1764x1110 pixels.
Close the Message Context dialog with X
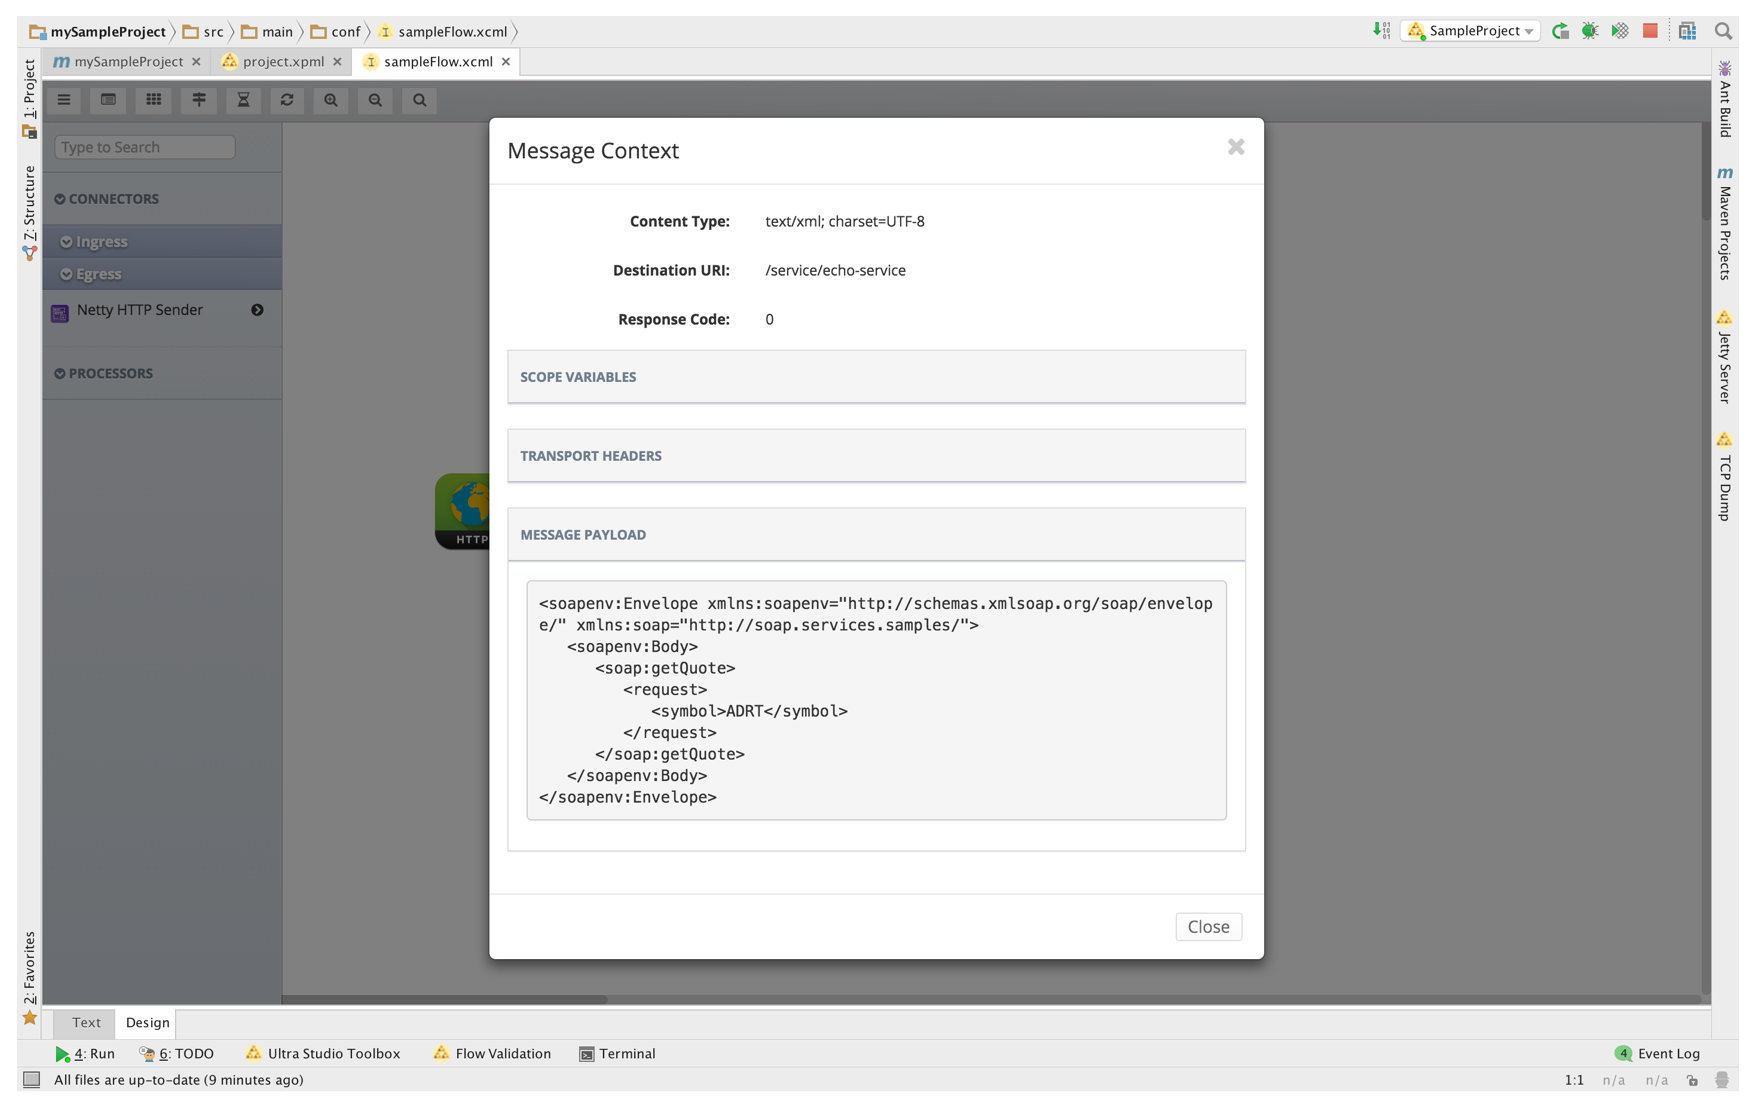(x=1236, y=147)
